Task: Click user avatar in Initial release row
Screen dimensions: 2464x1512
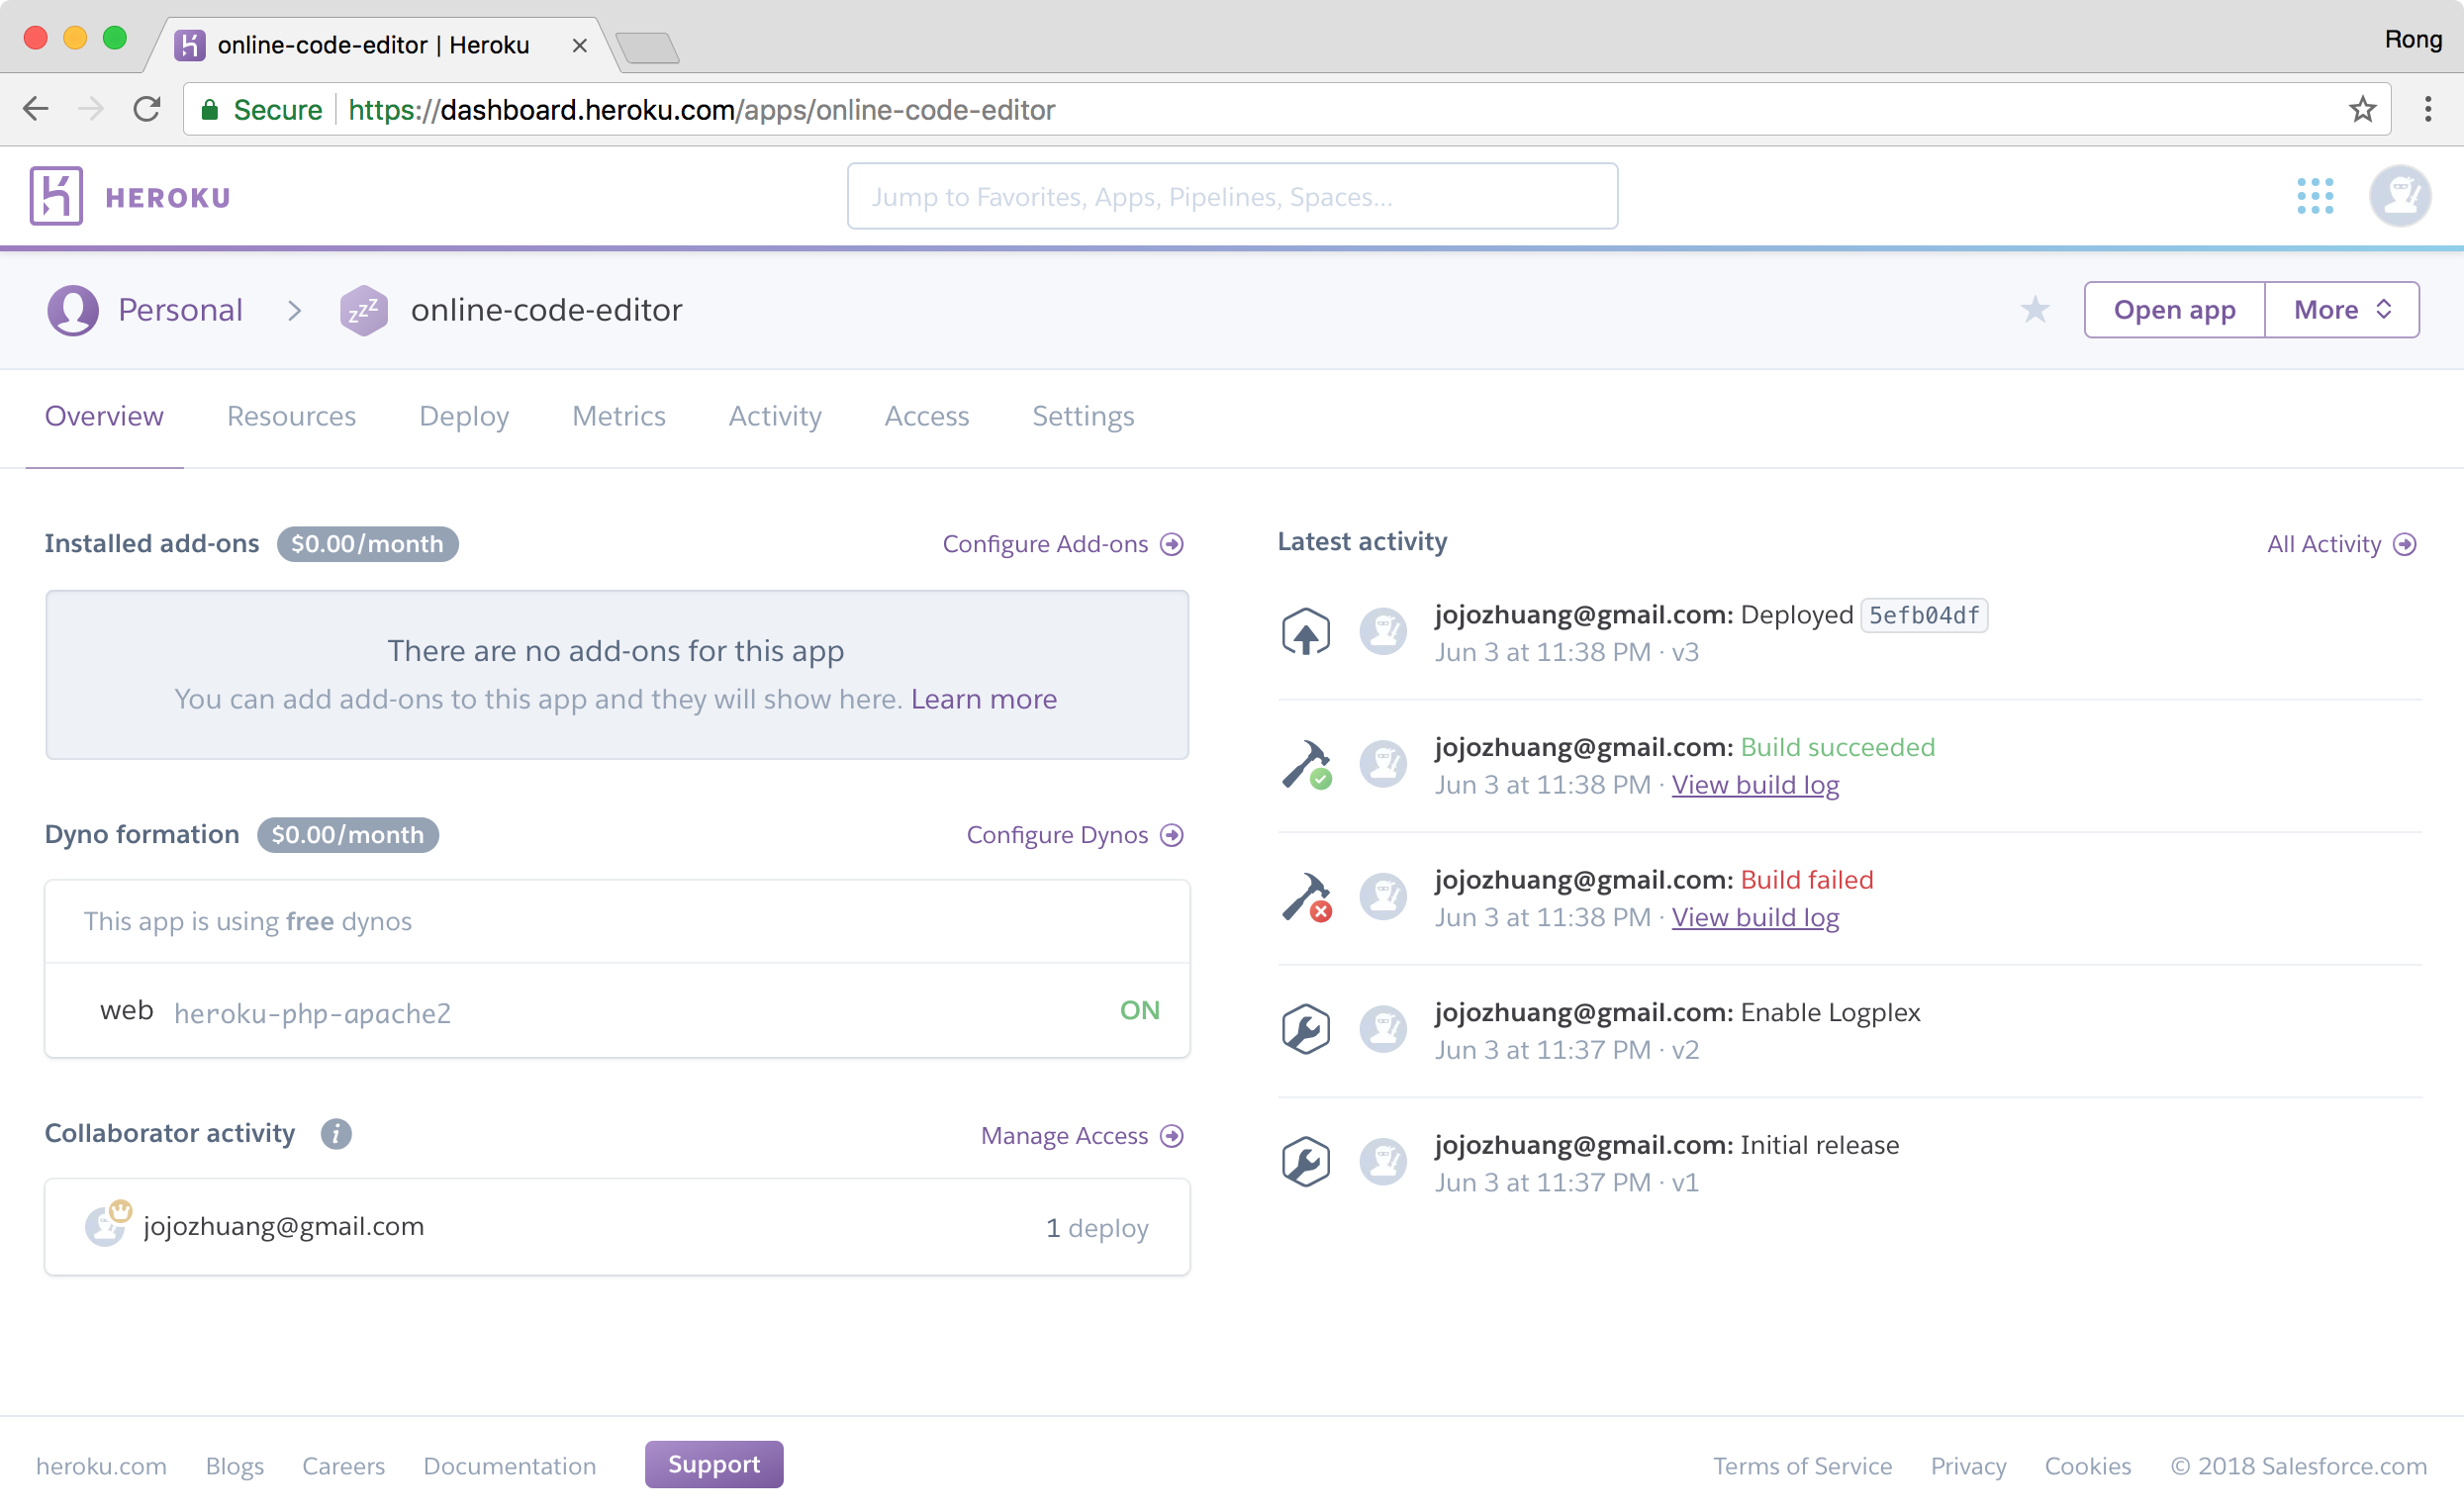Action: tap(1384, 1163)
